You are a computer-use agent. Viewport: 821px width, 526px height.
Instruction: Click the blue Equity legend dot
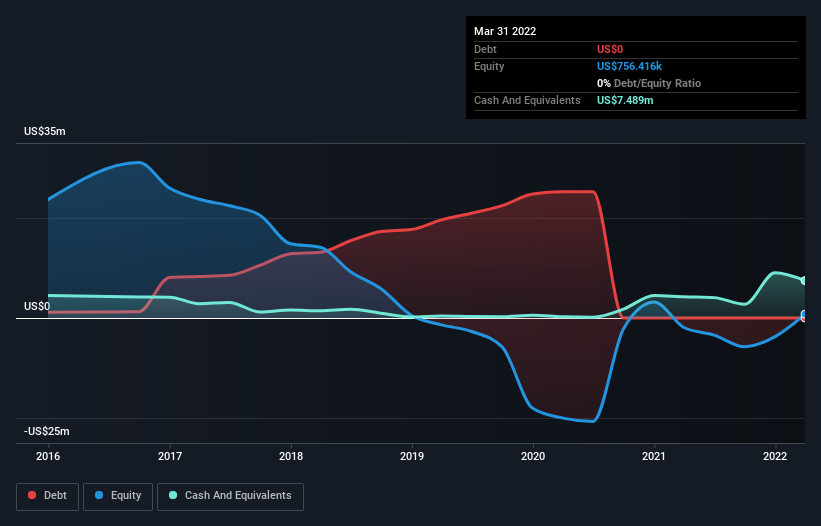99,495
